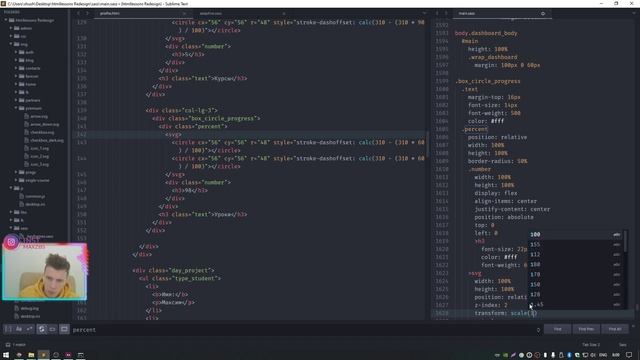This screenshot has width=640, height=360.
Task: Go to next tab in left pane
Action: (87, 13)
